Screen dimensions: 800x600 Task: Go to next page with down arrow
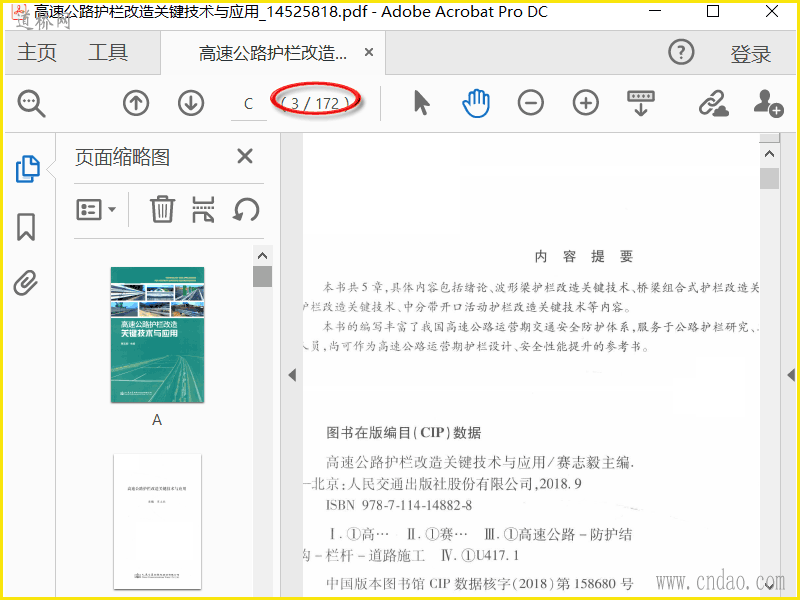[x=191, y=103]
